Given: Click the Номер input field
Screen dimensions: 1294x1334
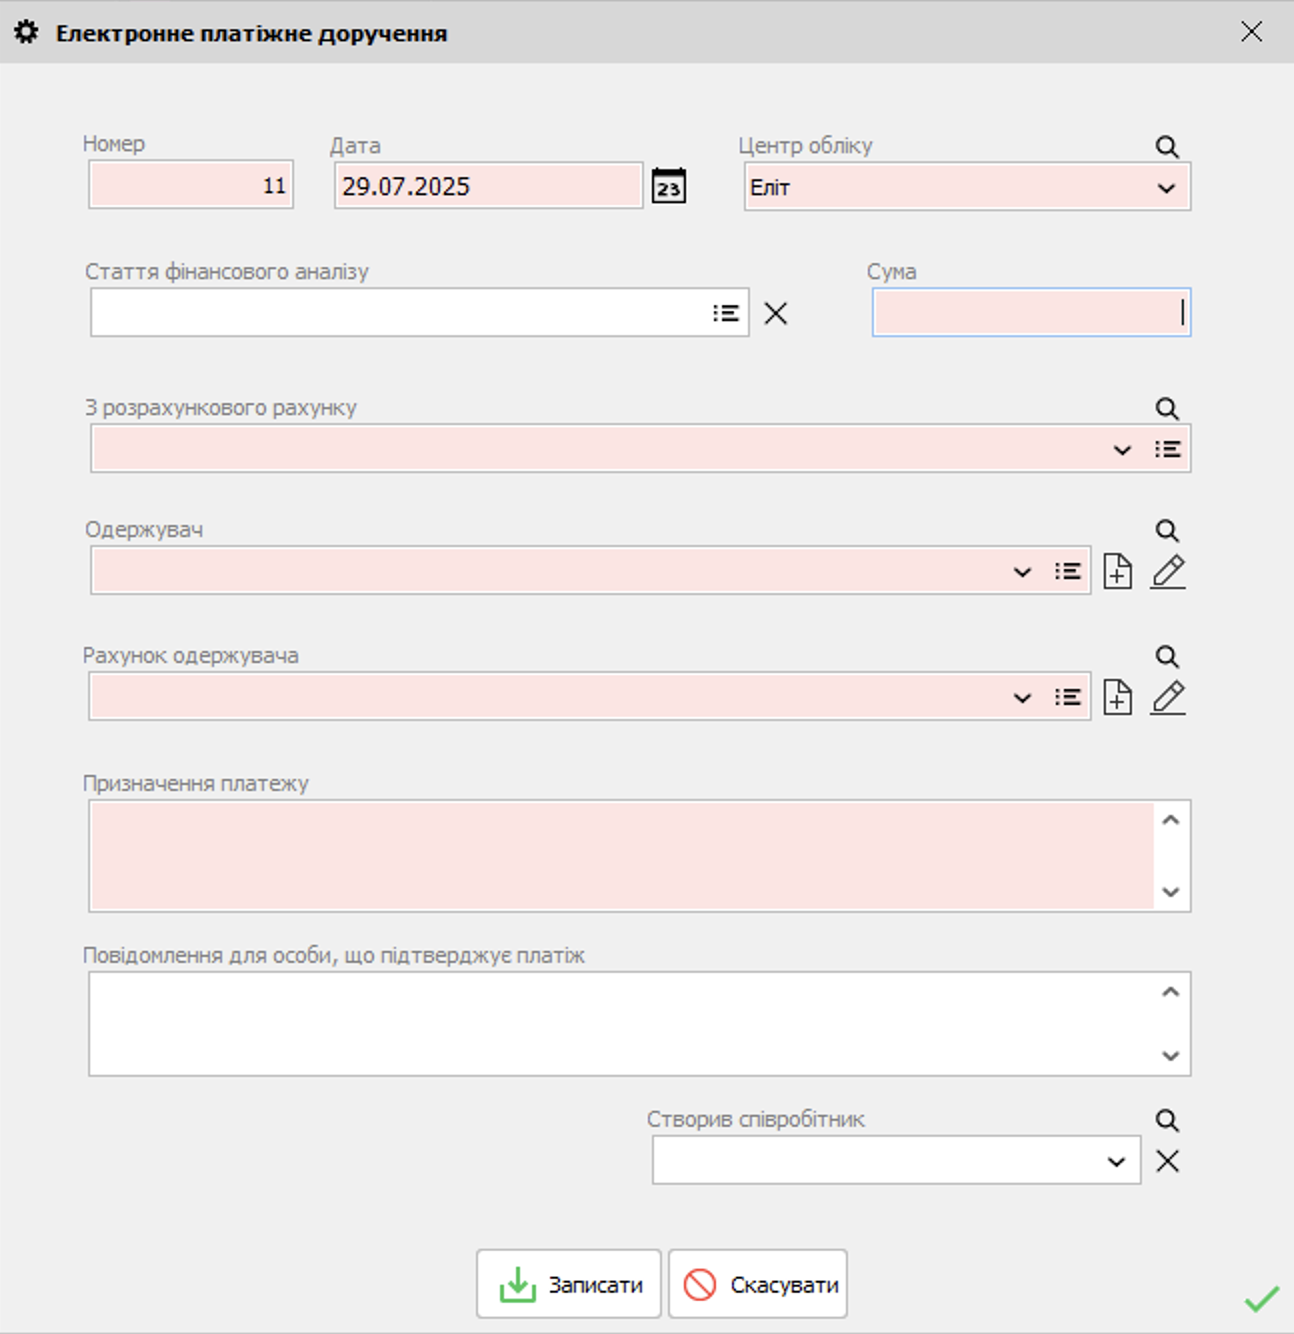Looking at the screenshot, I should (190, 185).
